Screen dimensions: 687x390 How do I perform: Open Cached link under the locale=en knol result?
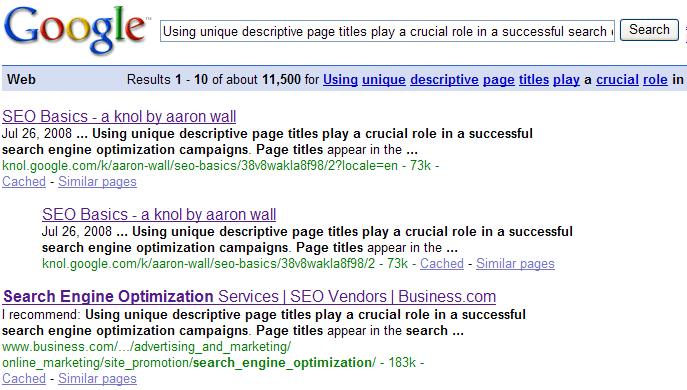[24, 181]
